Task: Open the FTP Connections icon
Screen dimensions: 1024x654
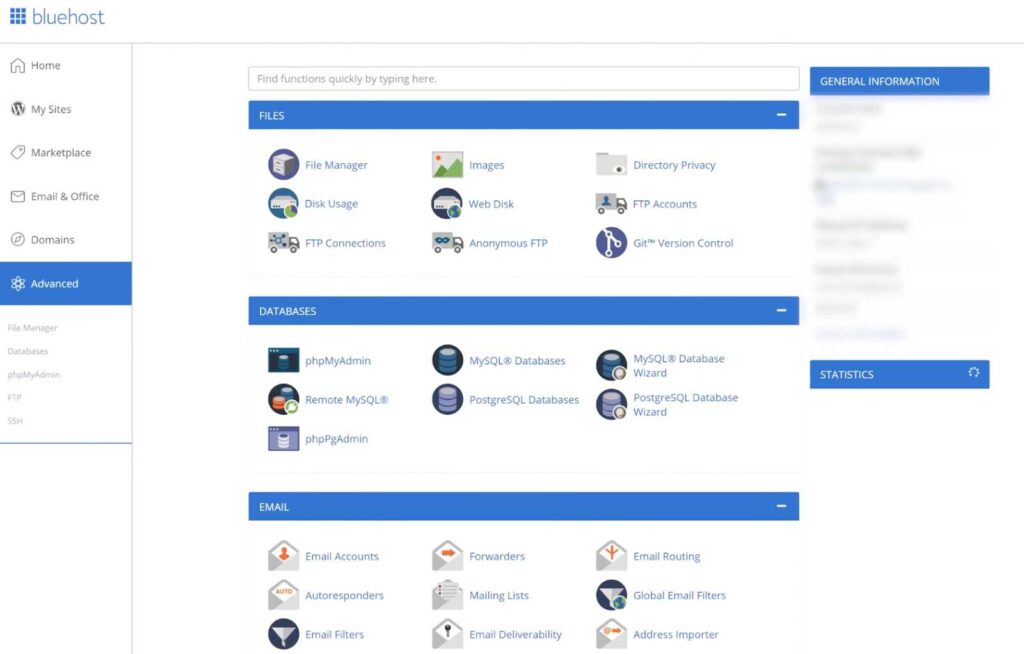Action: pyautogui.click(x=283, y=243)
